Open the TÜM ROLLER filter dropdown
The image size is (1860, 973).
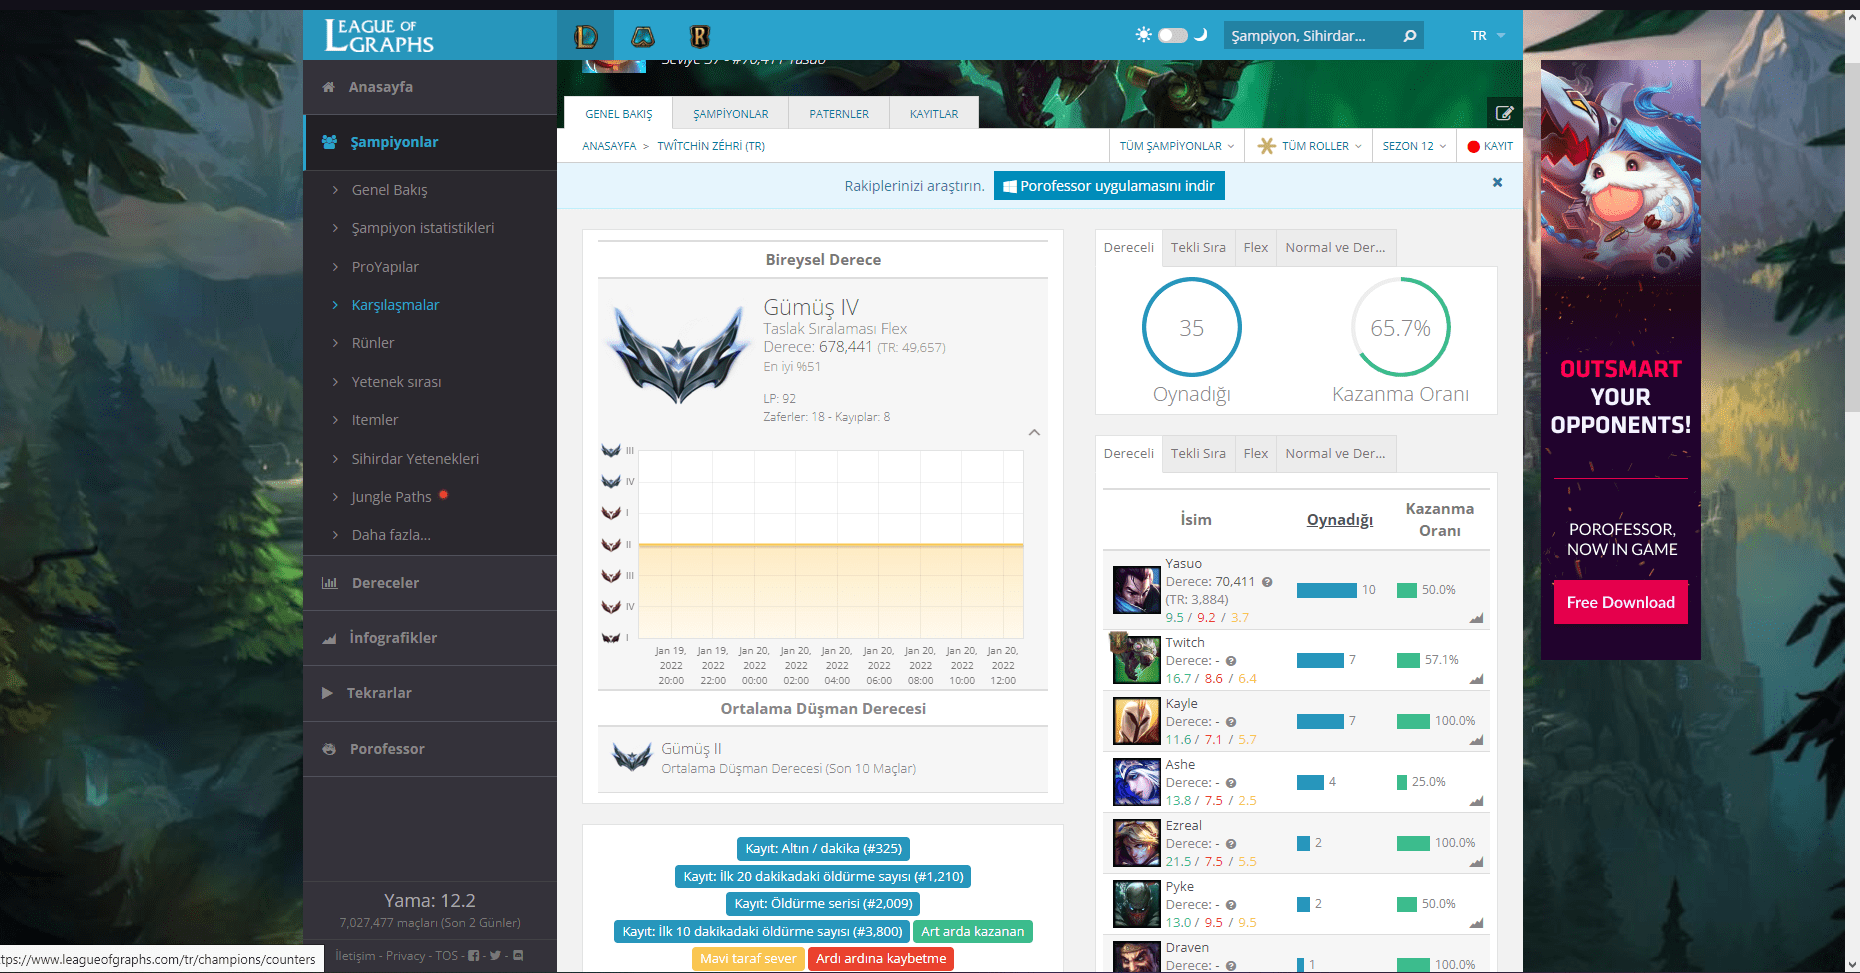coord(1309,146)
